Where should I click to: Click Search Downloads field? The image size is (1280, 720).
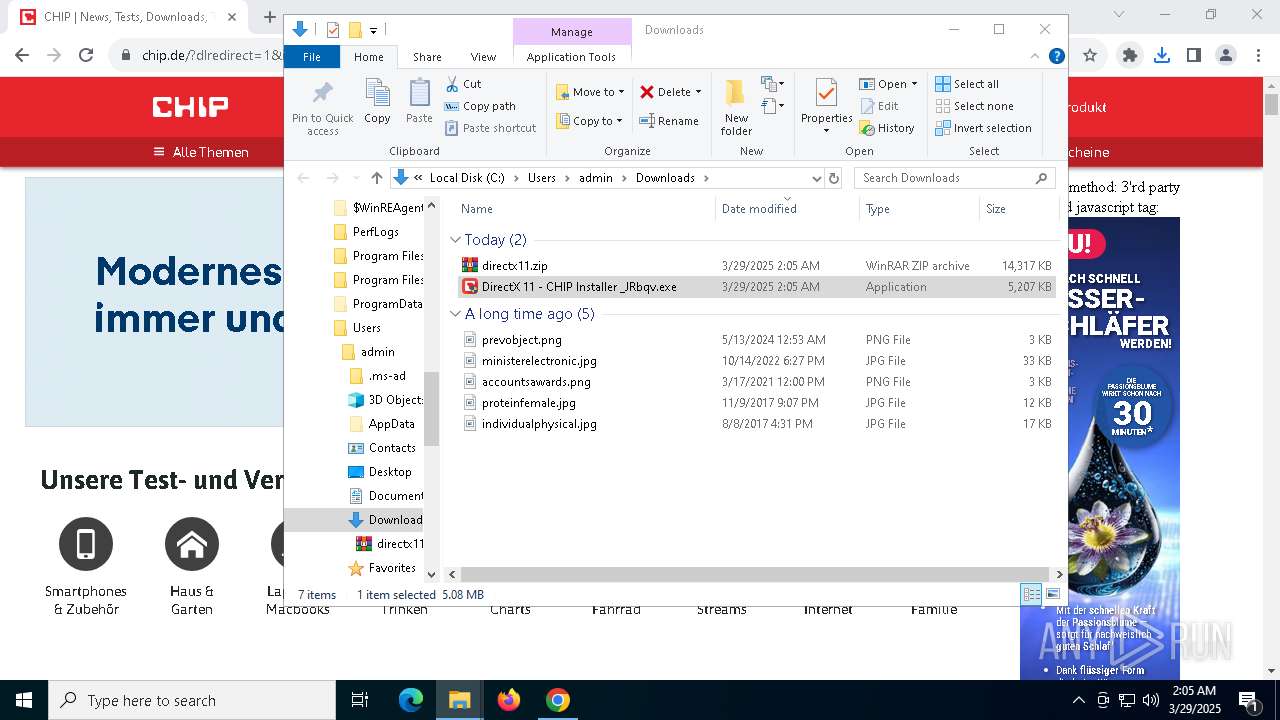click(x=955, y=178)
